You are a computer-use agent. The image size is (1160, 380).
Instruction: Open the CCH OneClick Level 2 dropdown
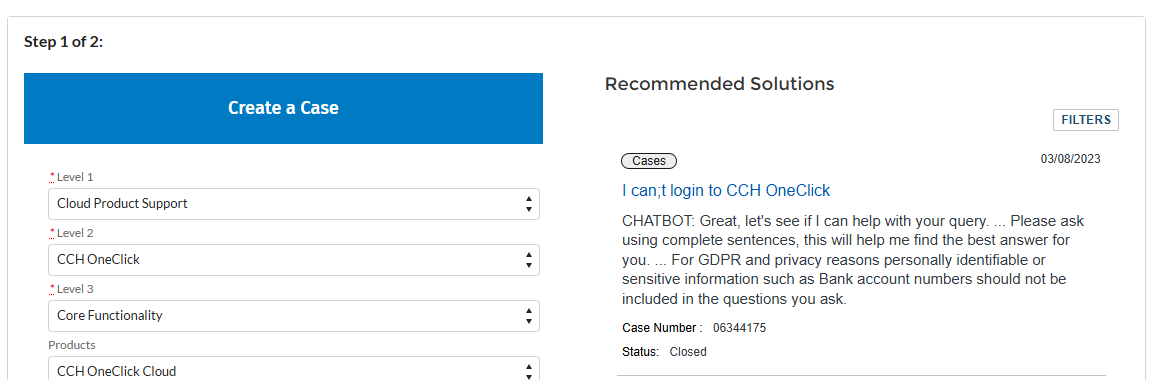294,260
